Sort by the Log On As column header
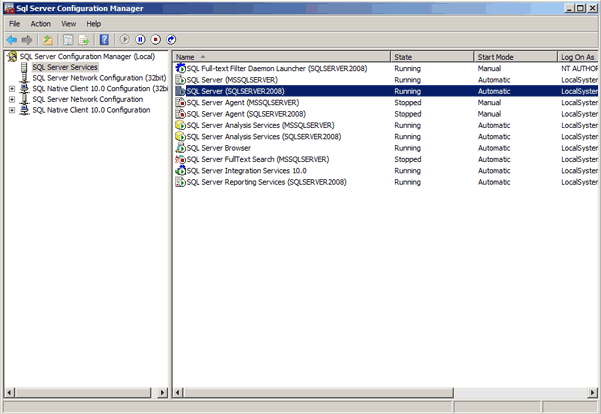 pyautogui.click(x=578, y=57)
